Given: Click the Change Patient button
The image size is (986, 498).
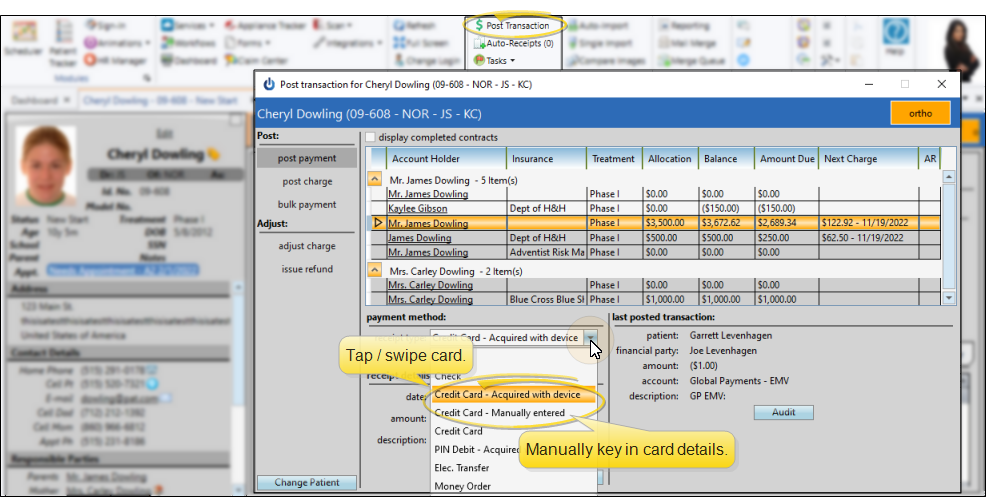Looking at the screenshot, I should (x=306, y=483).
